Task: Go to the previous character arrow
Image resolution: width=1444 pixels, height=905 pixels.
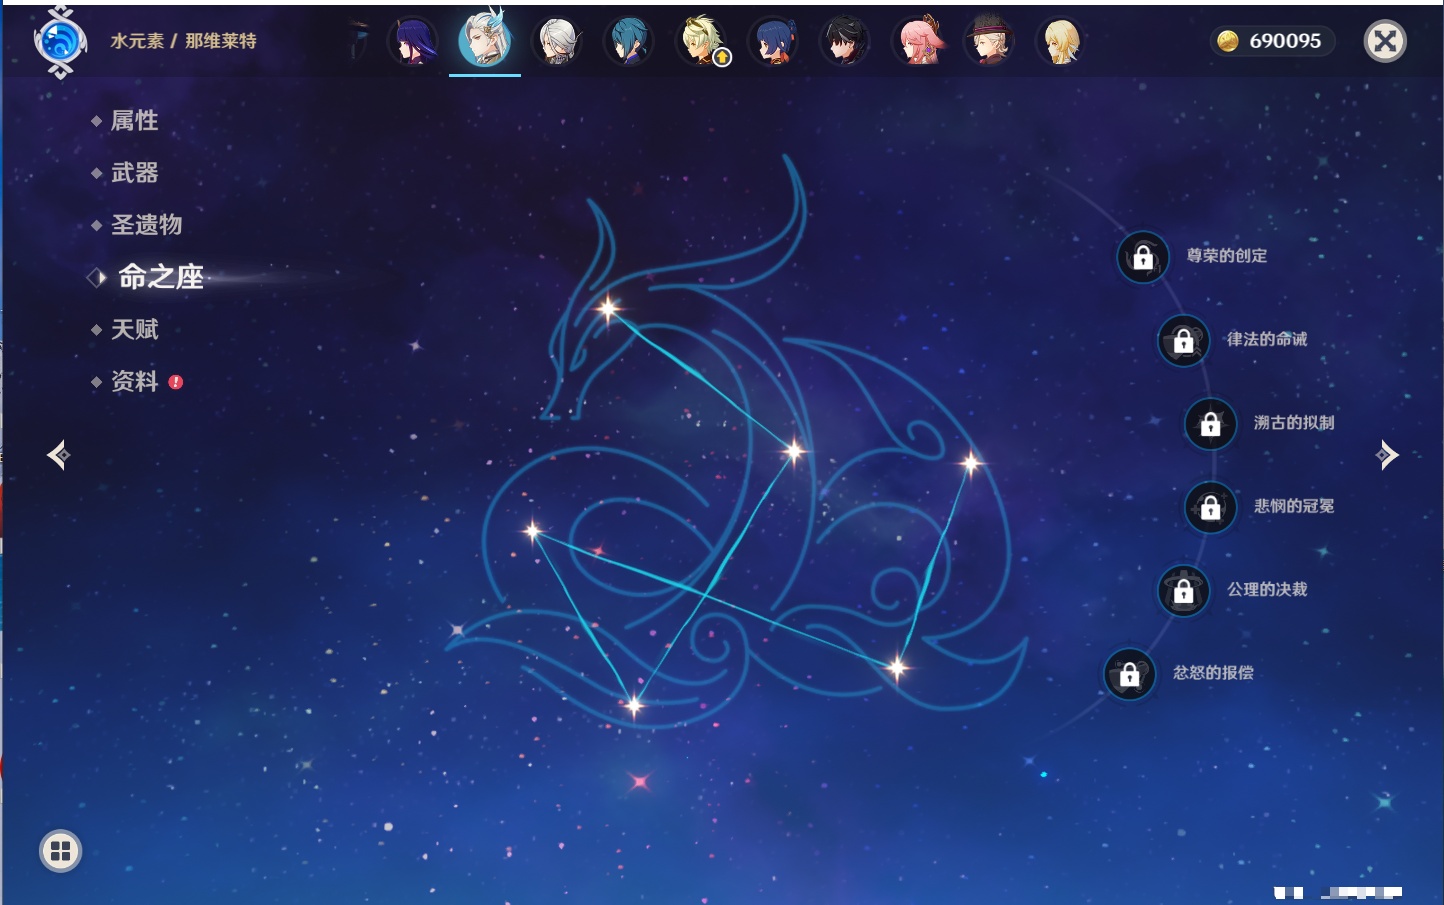Action: click(x=58, y=455)
